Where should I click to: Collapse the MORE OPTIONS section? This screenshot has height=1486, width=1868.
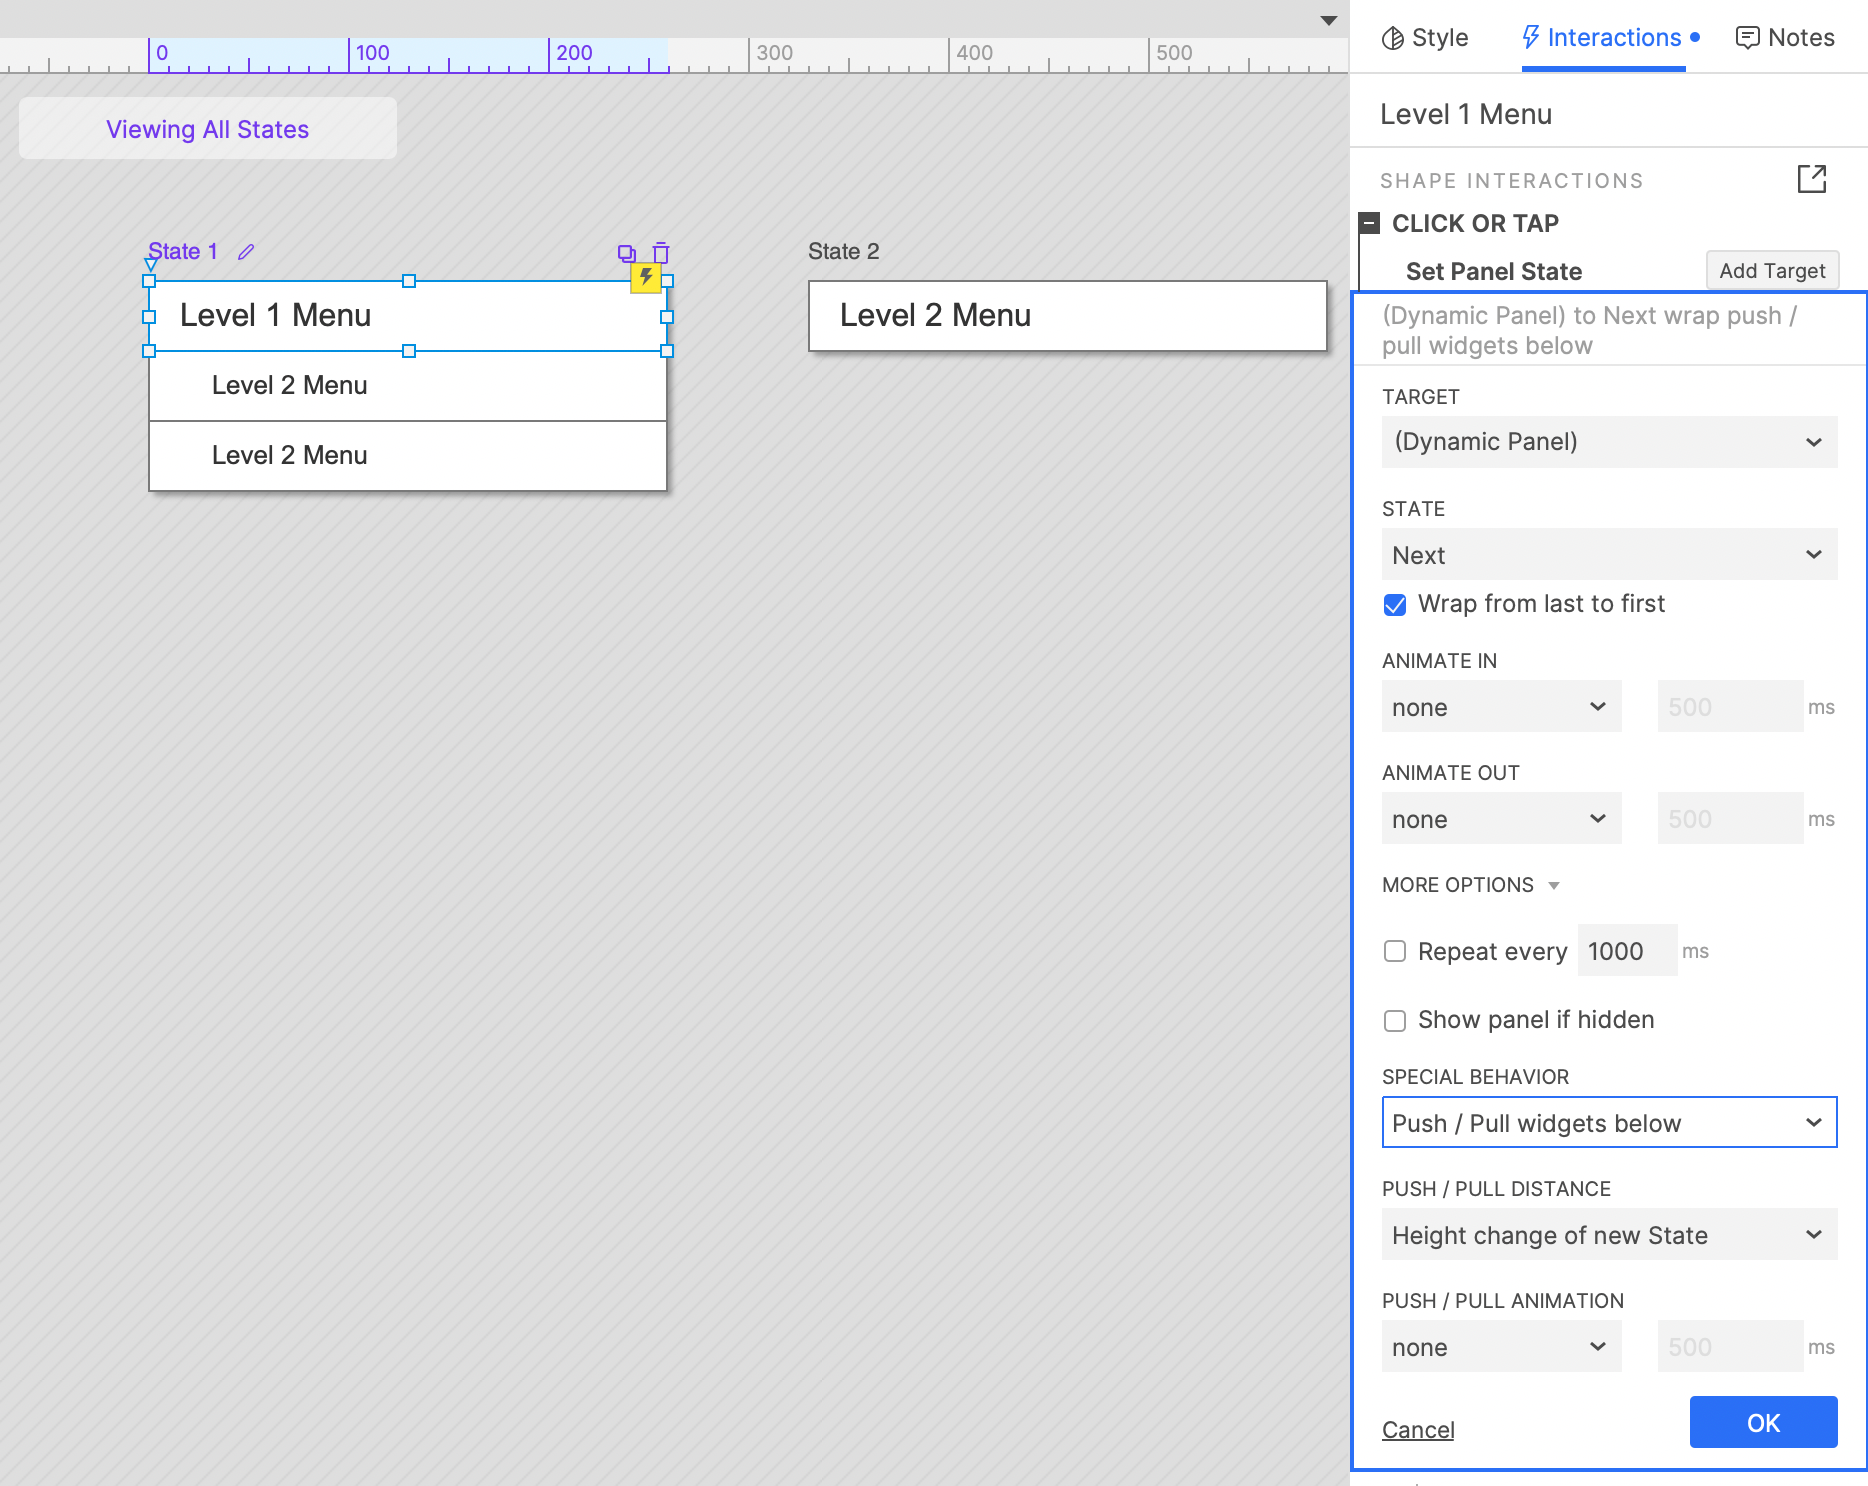[1470, 885]
